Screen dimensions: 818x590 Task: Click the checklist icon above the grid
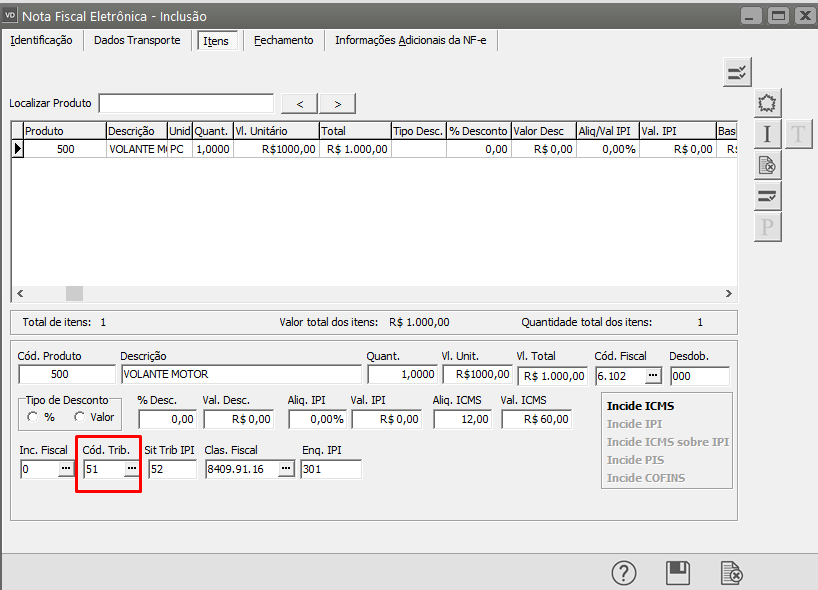737,72
